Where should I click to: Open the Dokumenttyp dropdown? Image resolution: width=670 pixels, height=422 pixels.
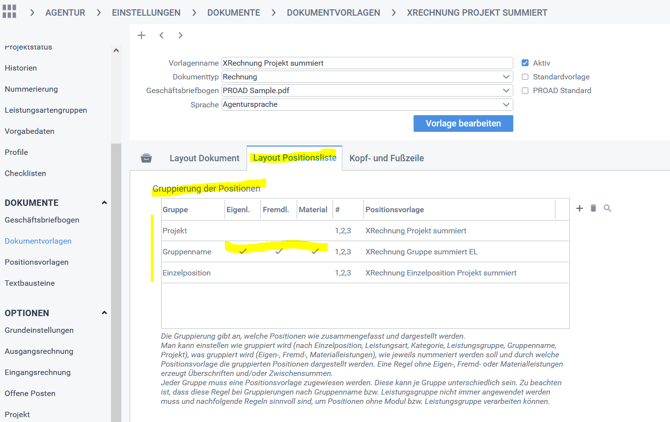pyautogui.click(x=506, y=77)
